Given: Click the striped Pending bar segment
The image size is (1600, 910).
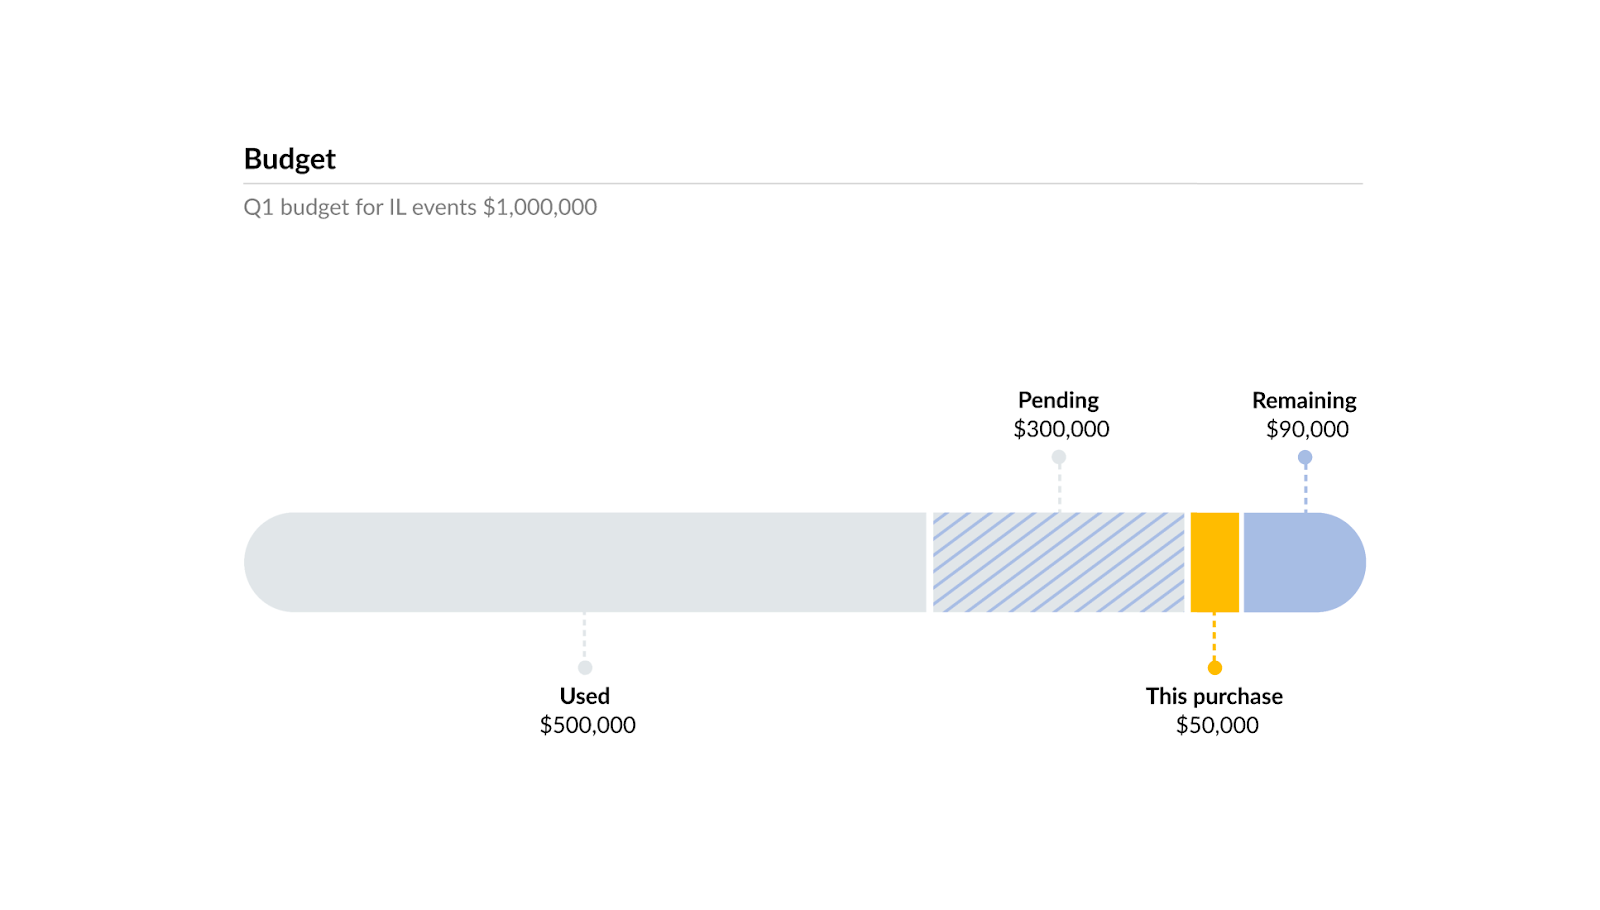Looking at the screenshot, I should (1059, 562).
